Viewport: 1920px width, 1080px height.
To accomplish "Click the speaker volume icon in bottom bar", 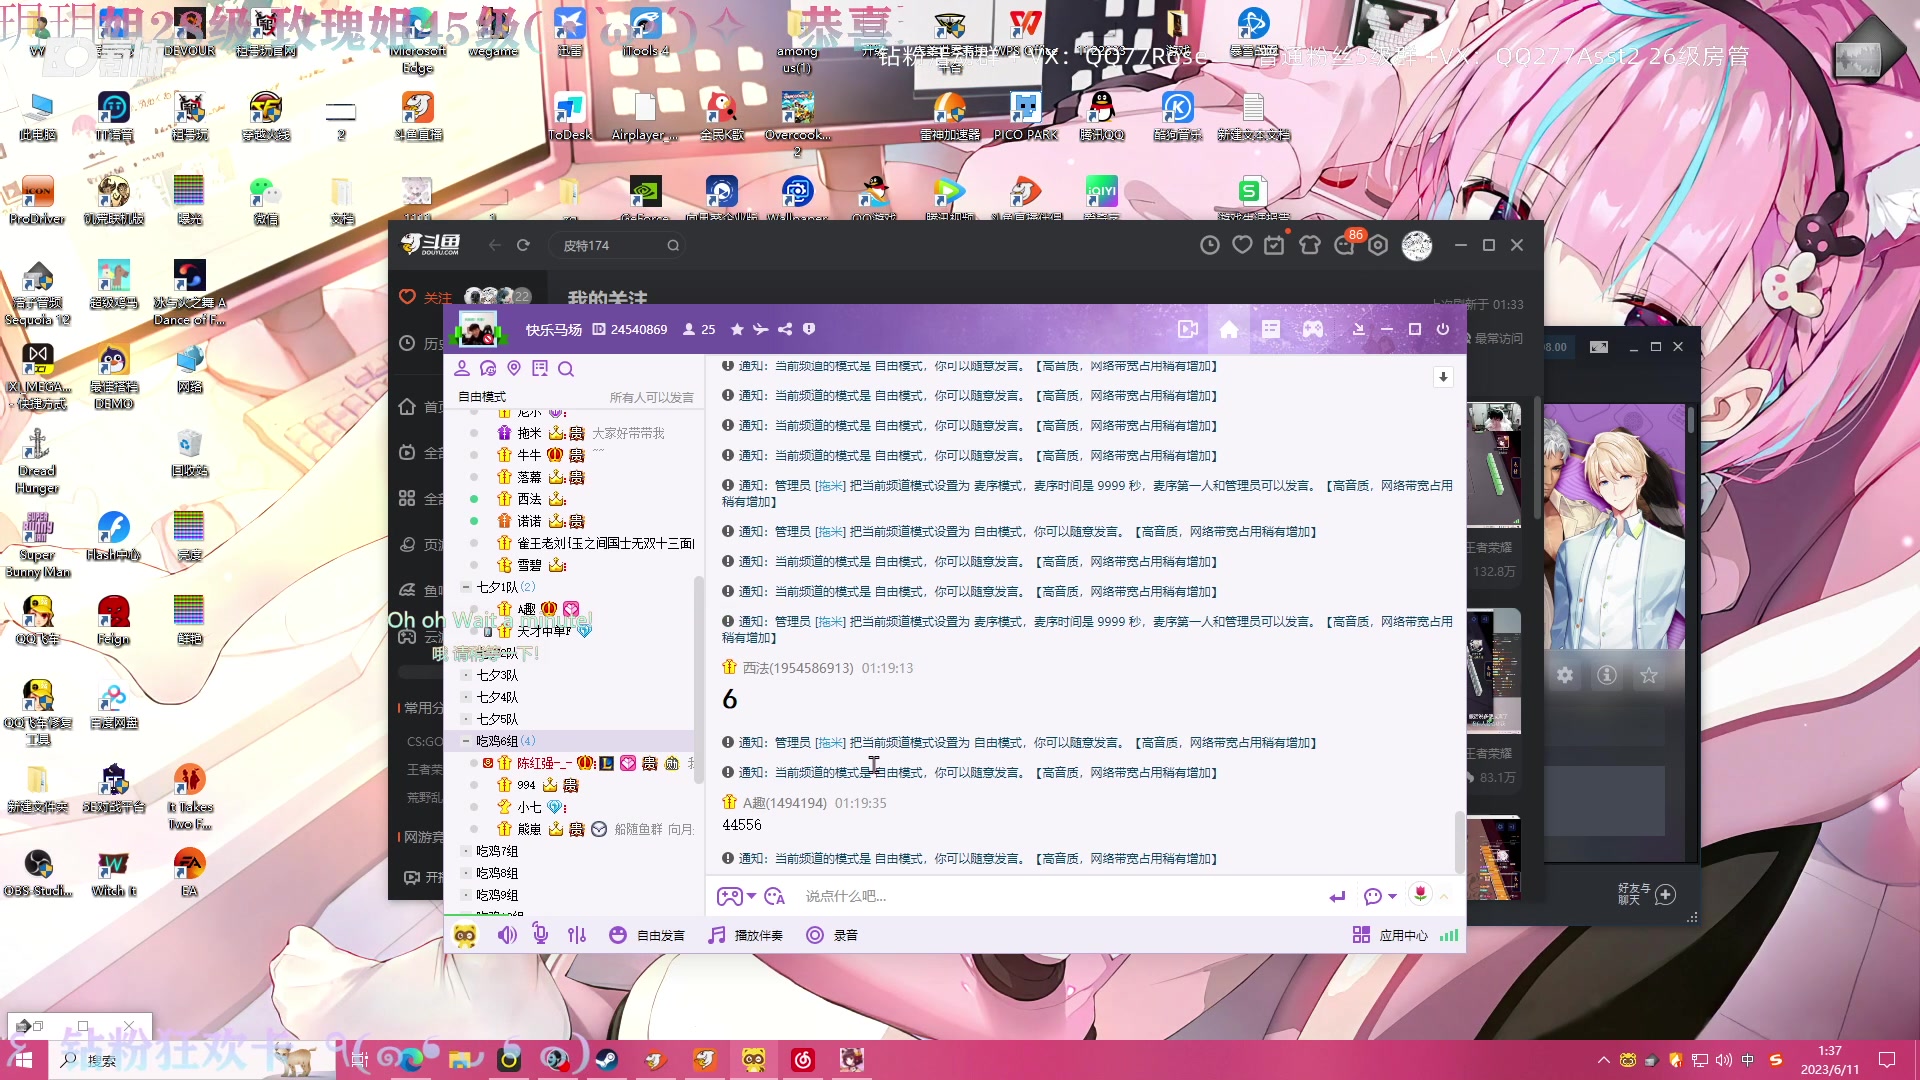I will pos(507,935).
